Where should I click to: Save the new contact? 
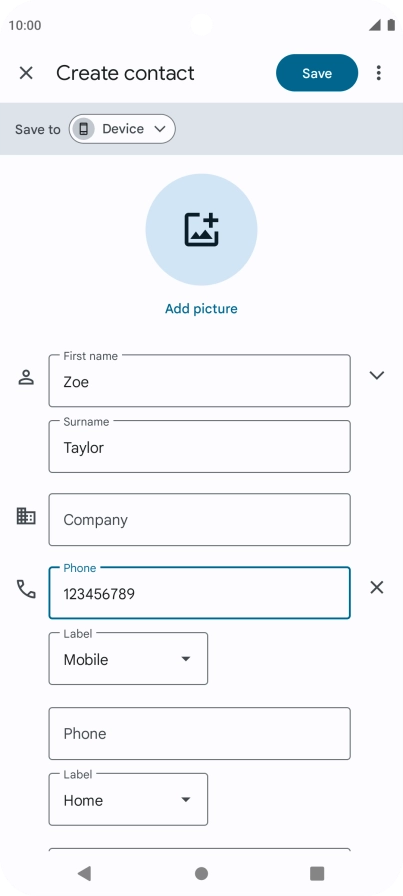(317, 73)
